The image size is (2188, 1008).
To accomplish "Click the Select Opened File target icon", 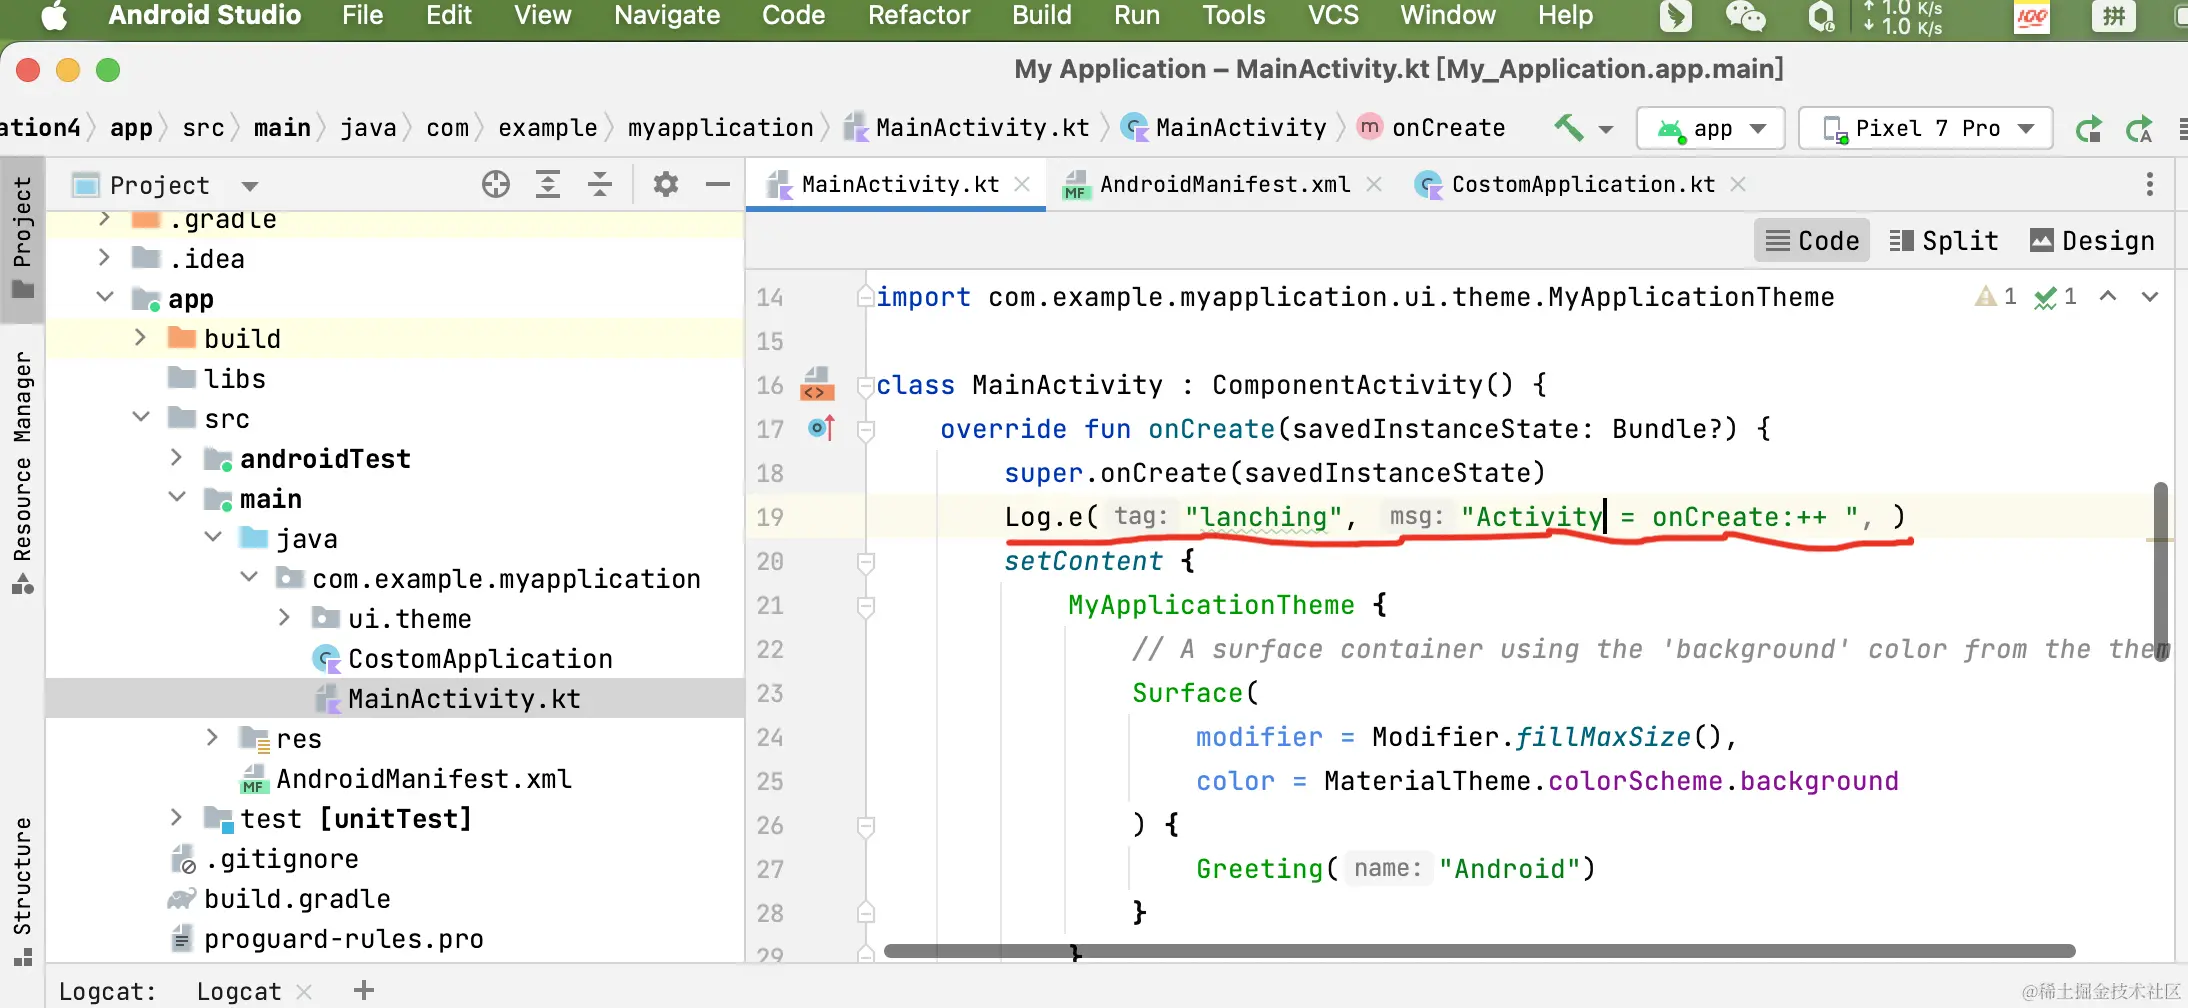I will tap(496, 184).
